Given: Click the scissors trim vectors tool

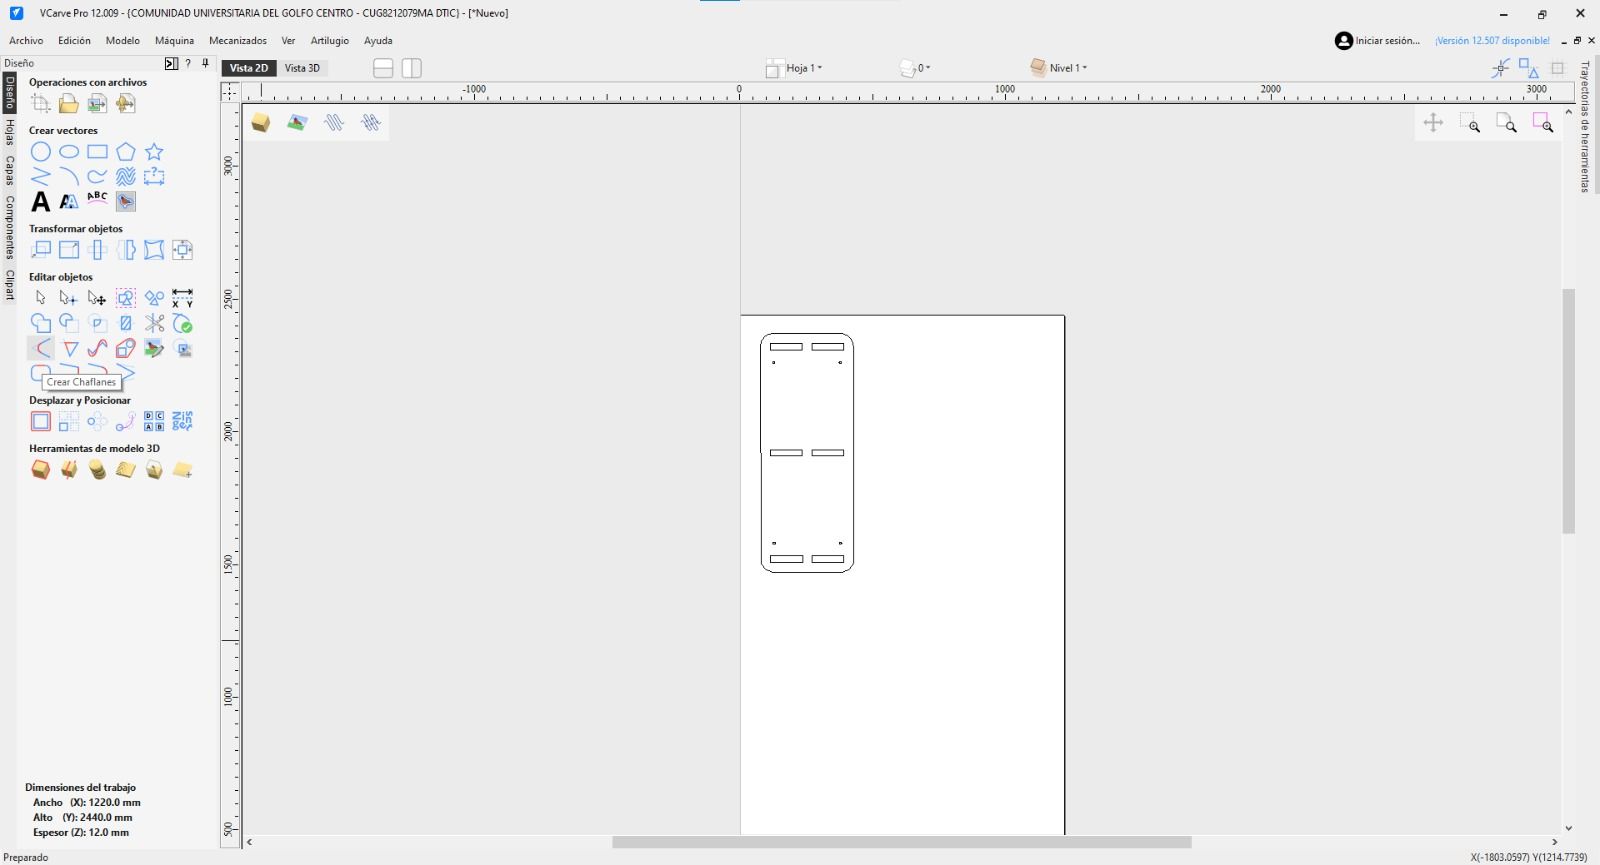Looking at the screenshot, I should click(154, 323).
